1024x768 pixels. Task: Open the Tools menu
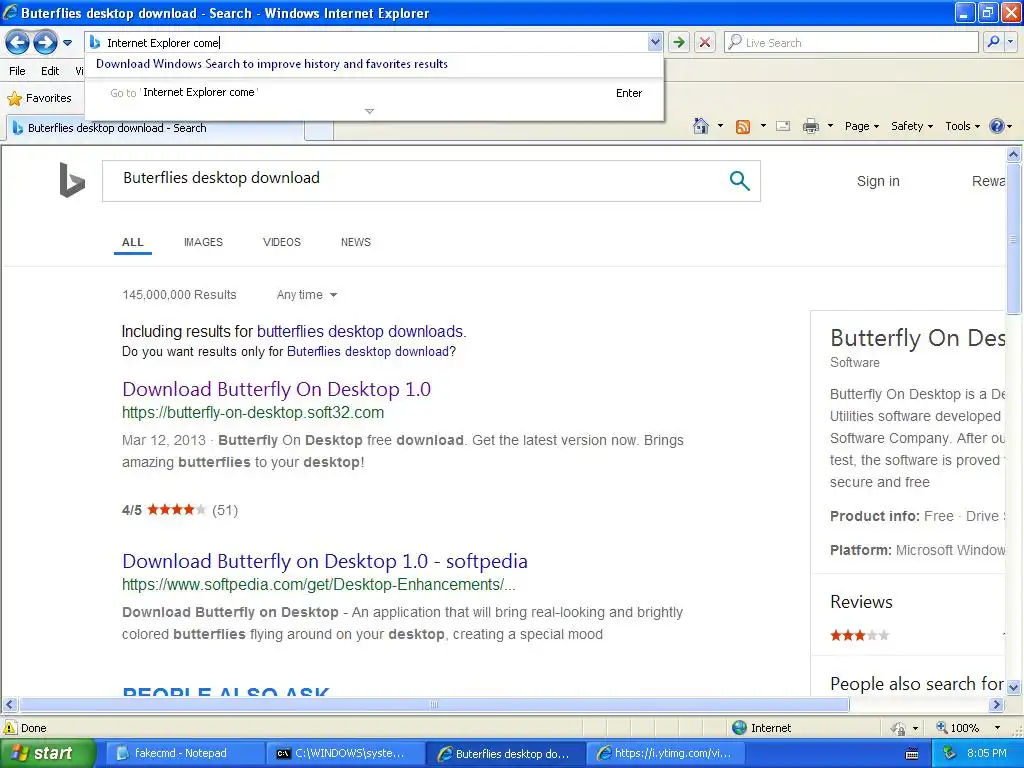point(962,126)
